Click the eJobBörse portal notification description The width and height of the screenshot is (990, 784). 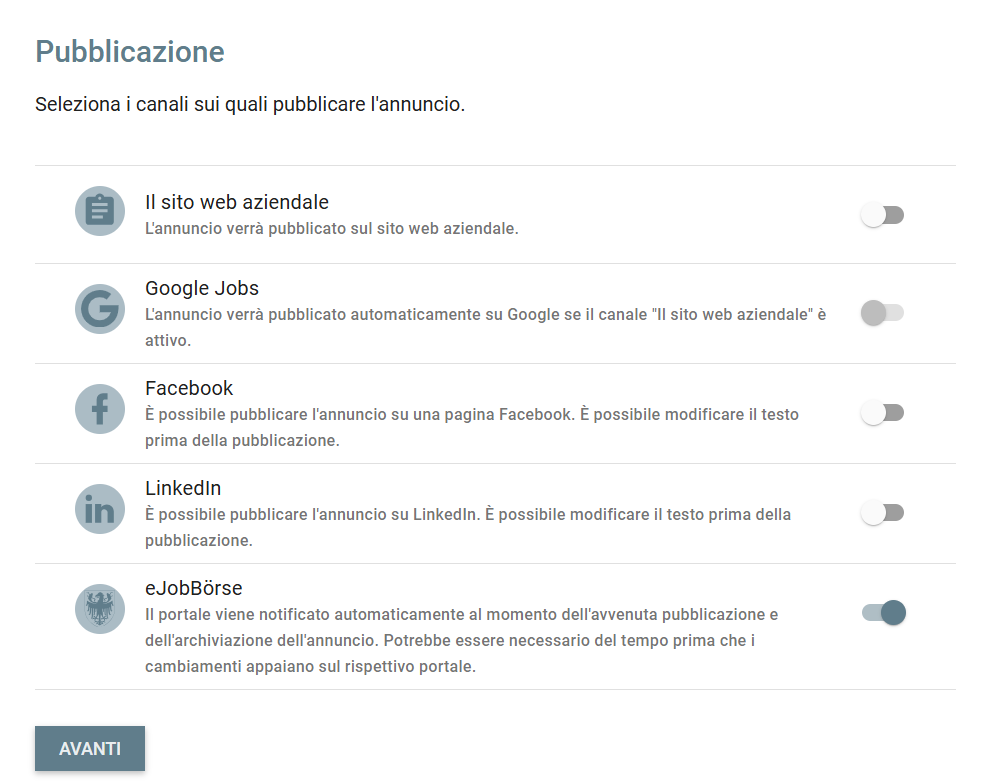coord(461,640)
